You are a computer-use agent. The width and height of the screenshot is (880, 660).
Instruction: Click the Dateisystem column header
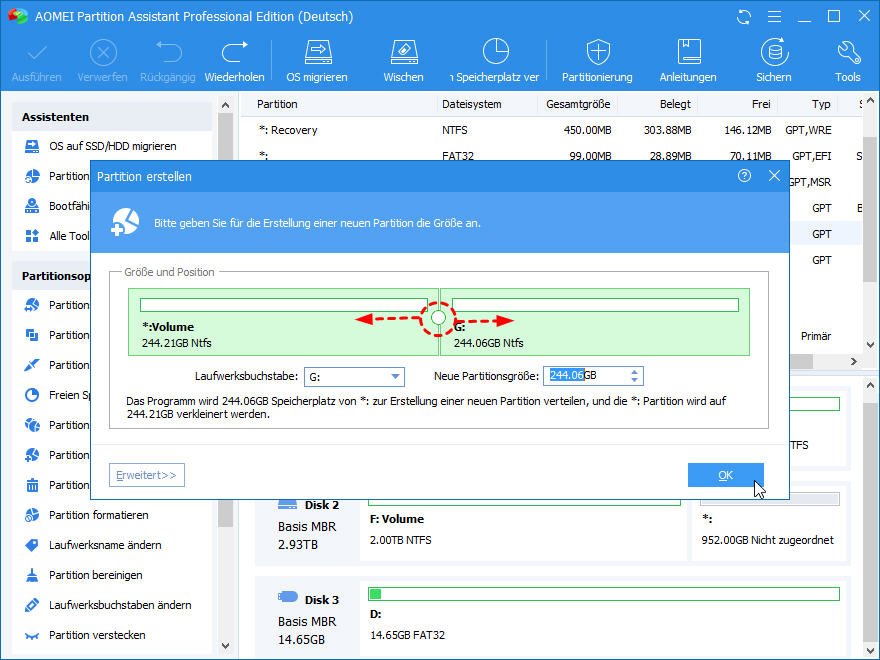pos(471,104)
